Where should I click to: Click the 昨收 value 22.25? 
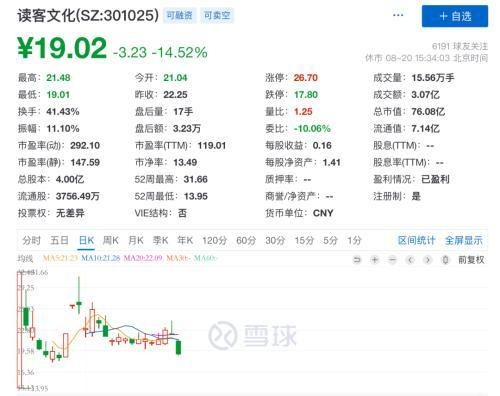point(175,95)
